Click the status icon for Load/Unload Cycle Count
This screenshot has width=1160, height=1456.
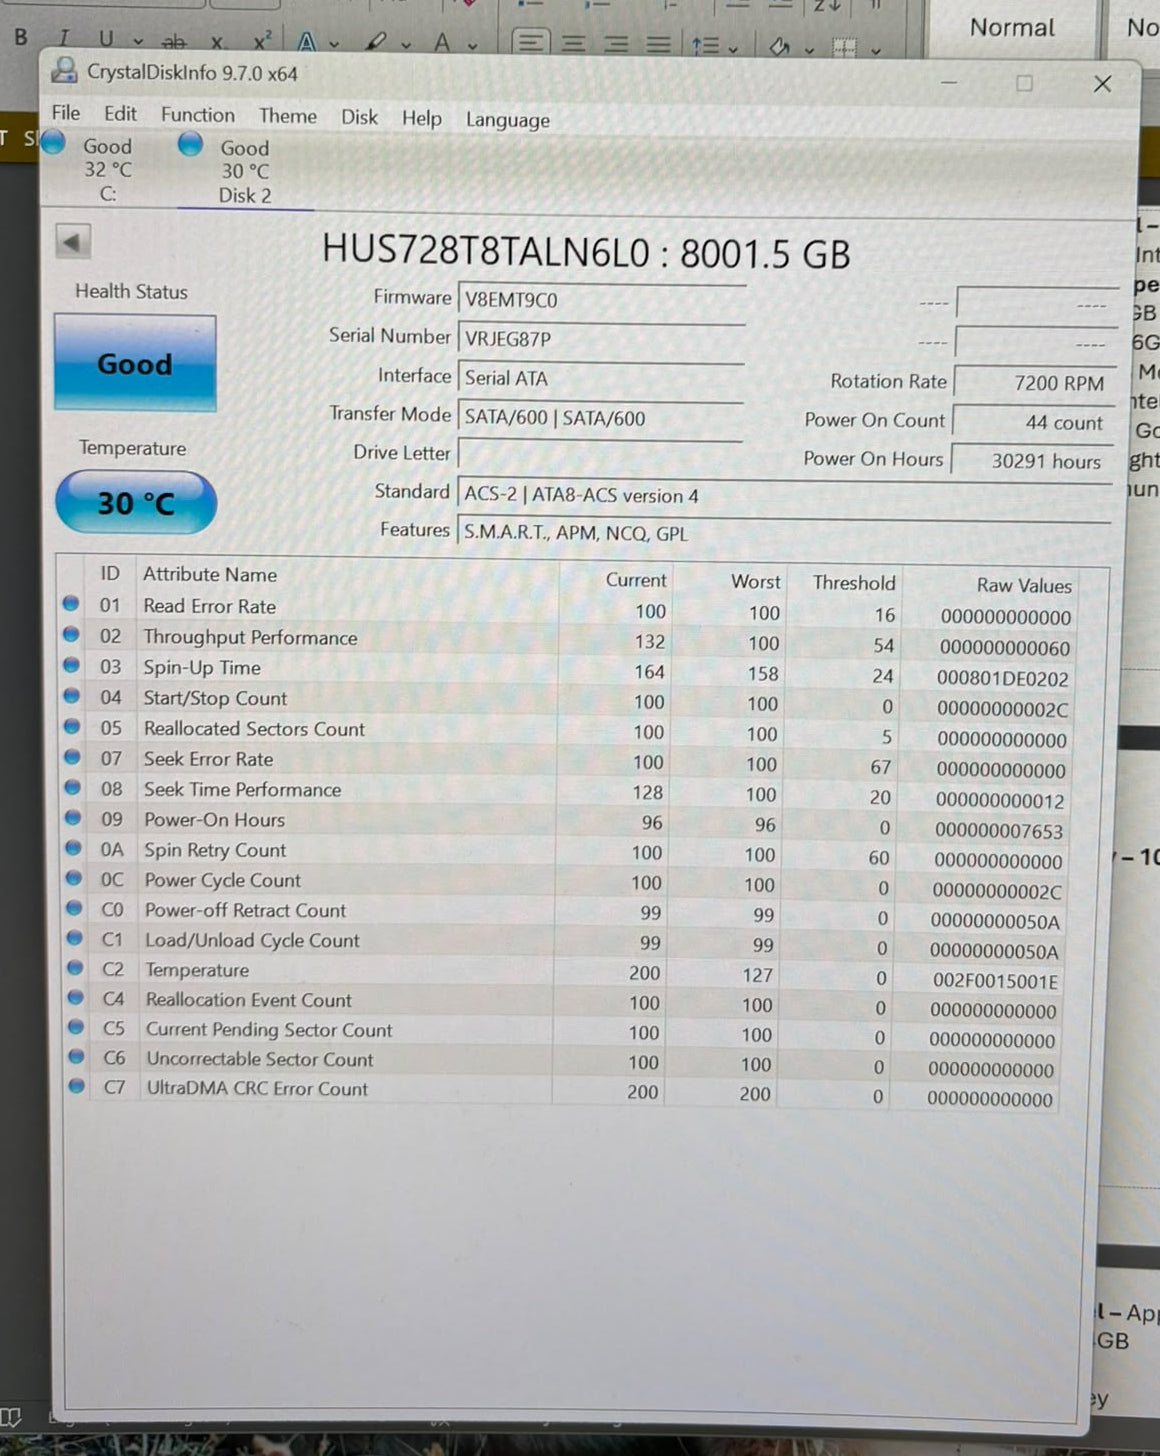coord(75,938)
